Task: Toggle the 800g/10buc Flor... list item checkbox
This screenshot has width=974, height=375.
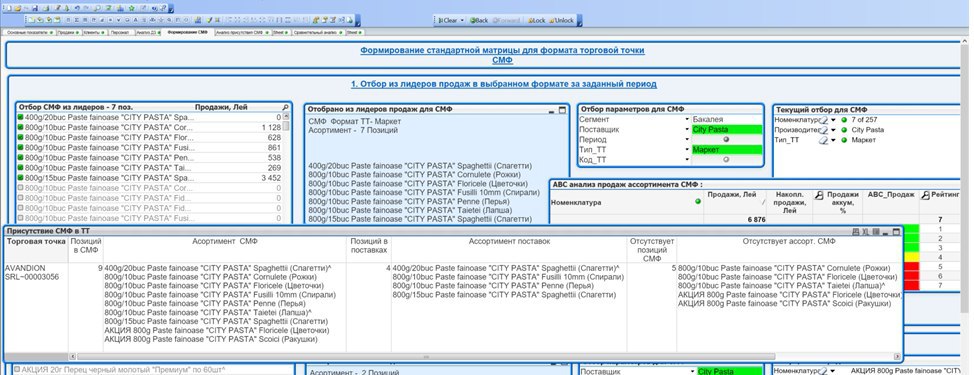Action: 20,137
